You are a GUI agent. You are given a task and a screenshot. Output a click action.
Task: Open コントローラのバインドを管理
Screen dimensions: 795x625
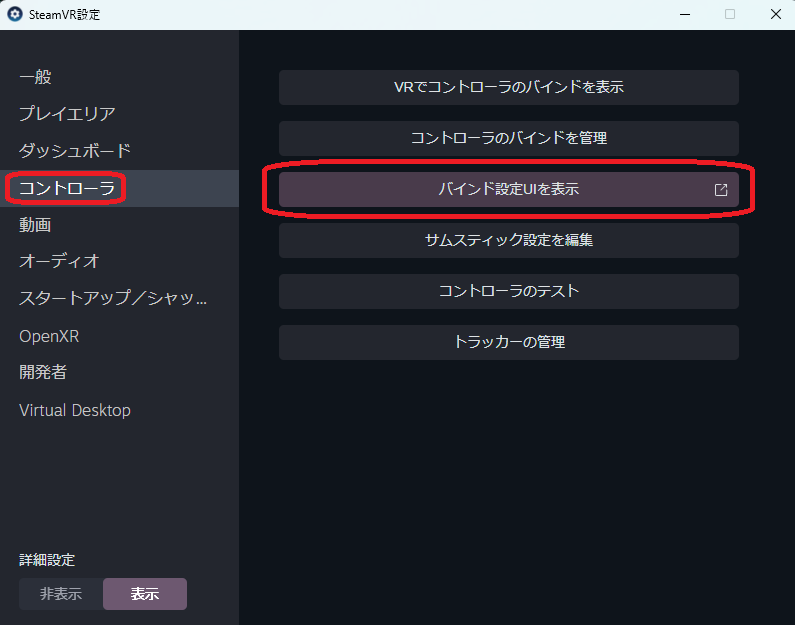[x=509, y=138]
